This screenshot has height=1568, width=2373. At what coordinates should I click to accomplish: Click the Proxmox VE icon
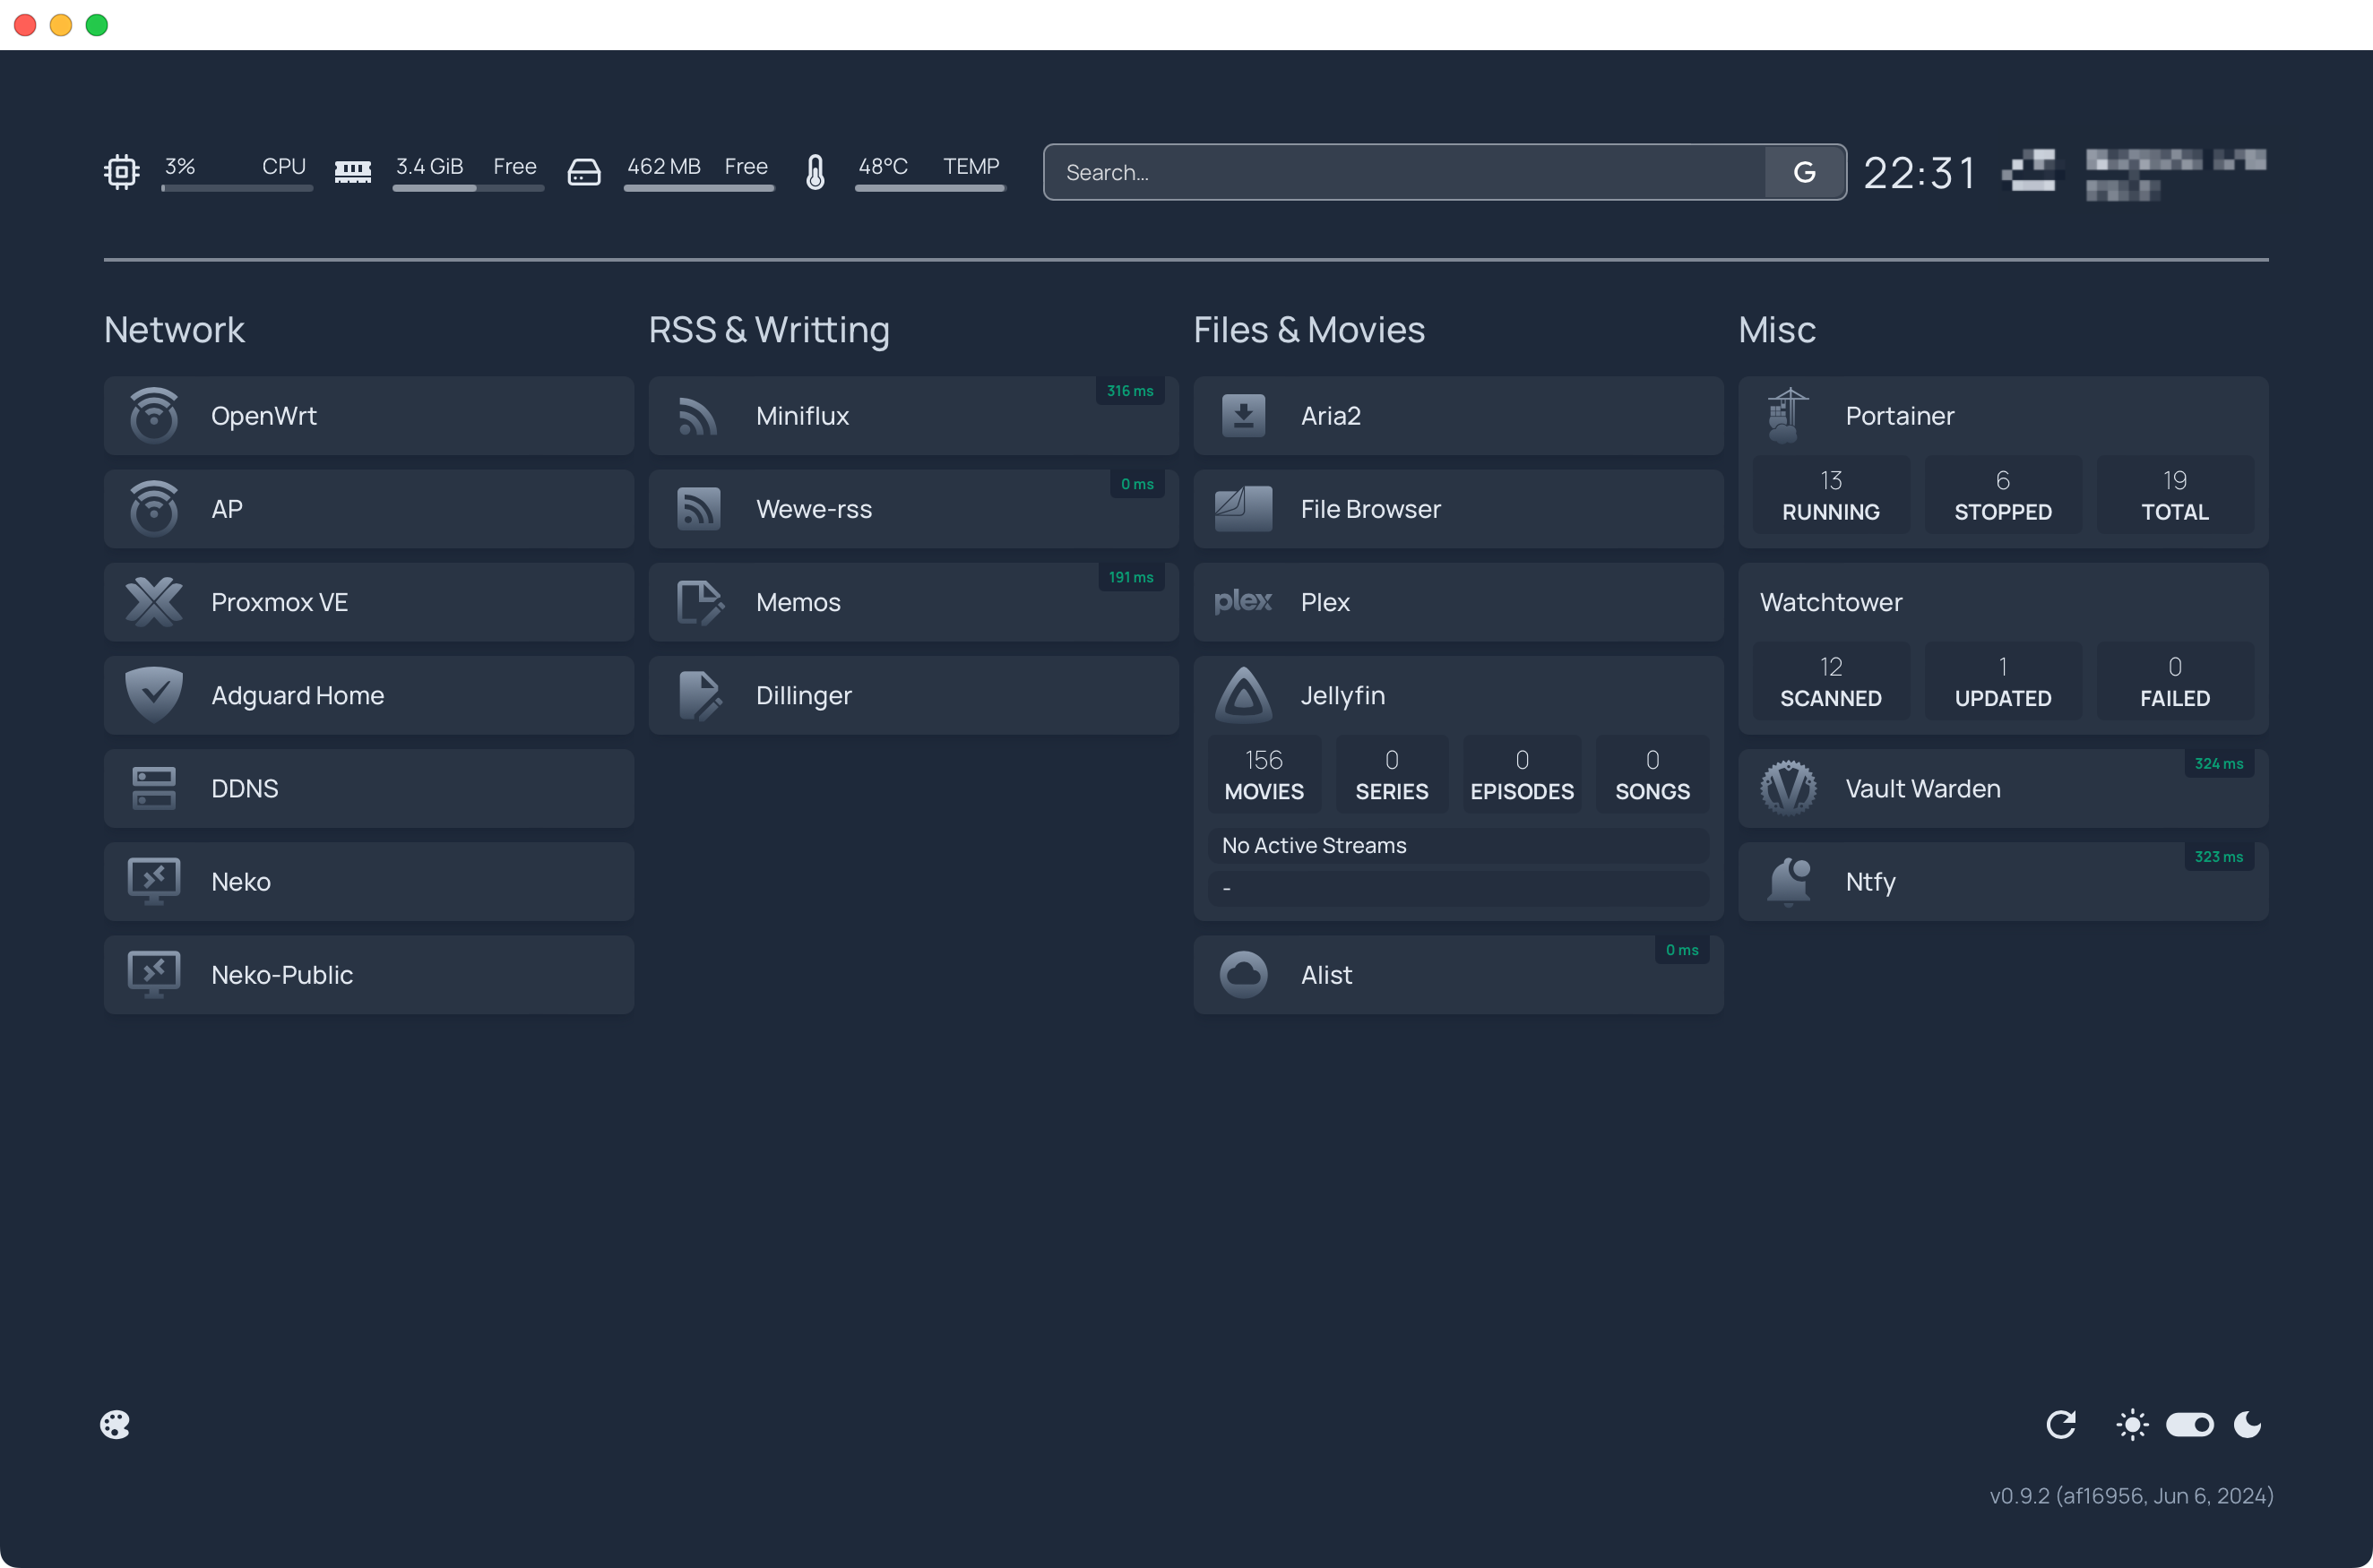click(x=154, y=602)
